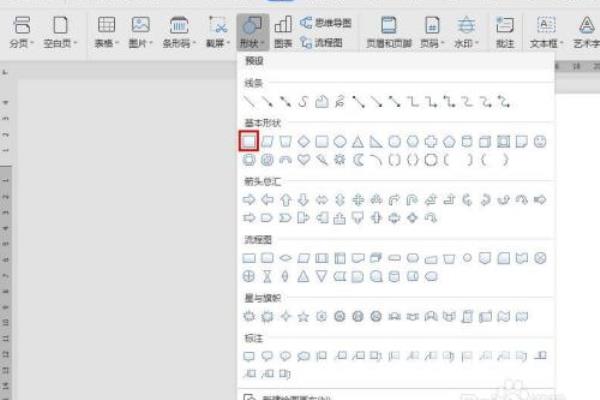Pick the cylinder basic shape
Screen dimensions: 600x400
(x=467, y=142)
